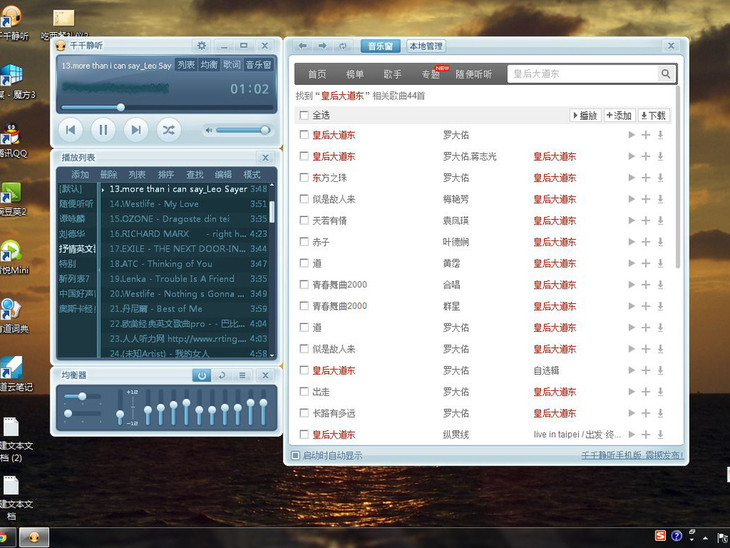Select 14.Westlife - My Love track

[x=188, y=204]
